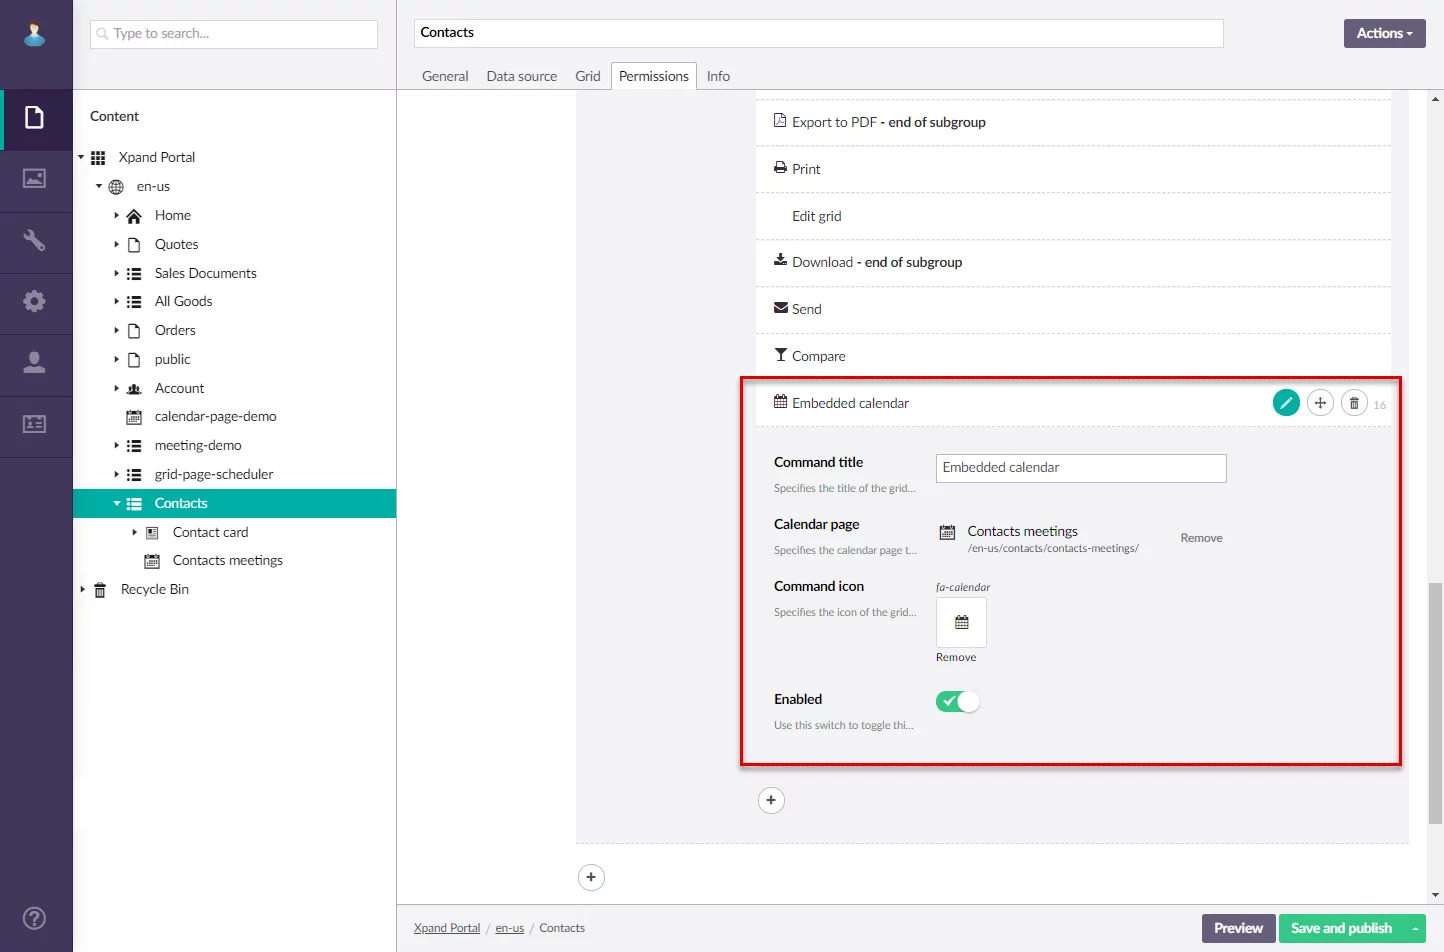Click the vertical scrollbar thumb
Viewport: 1444px width, 952px height.
1435,702
